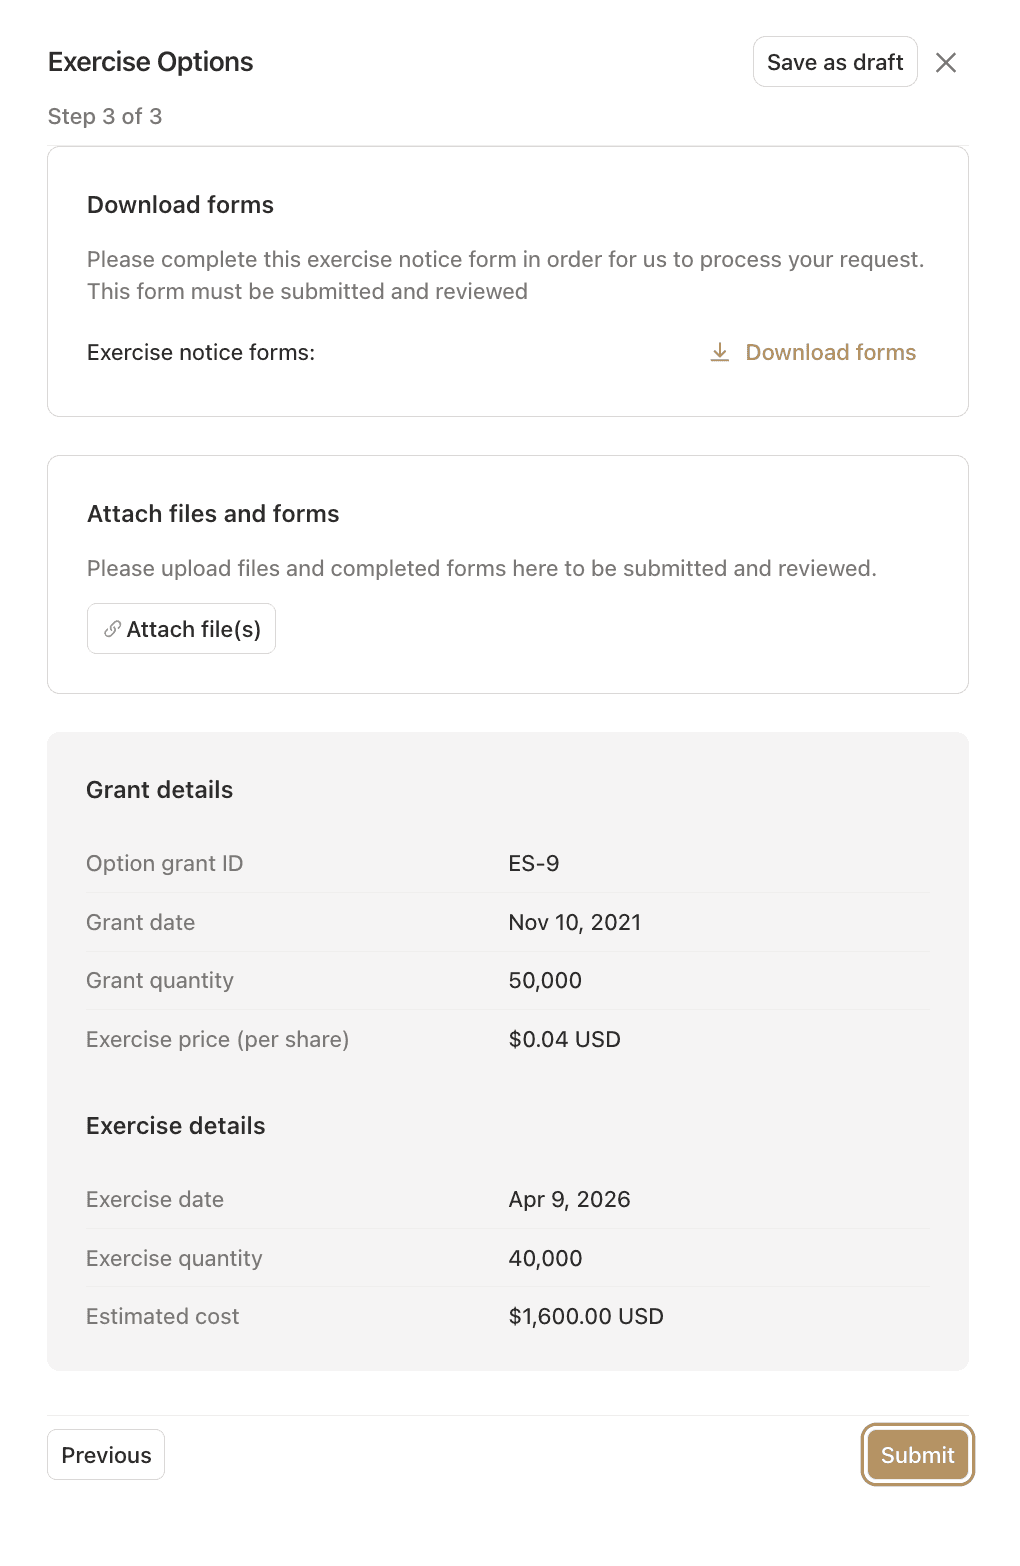Click the $0.04 USD exercise price

[x=565, y=1039]
